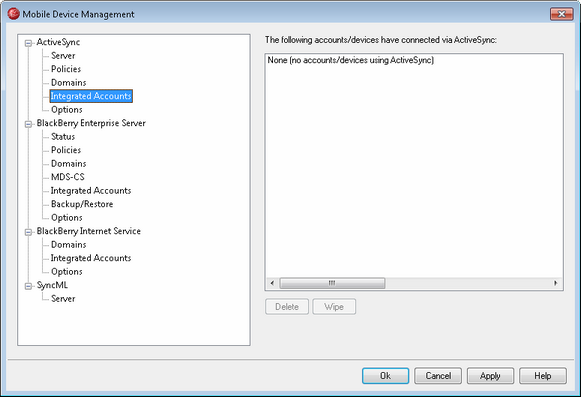The width and height of the screenshot is (581, 397).
Task: Select BlackBerry Enterprise Server root item
Action: click(x=91, y=123)
